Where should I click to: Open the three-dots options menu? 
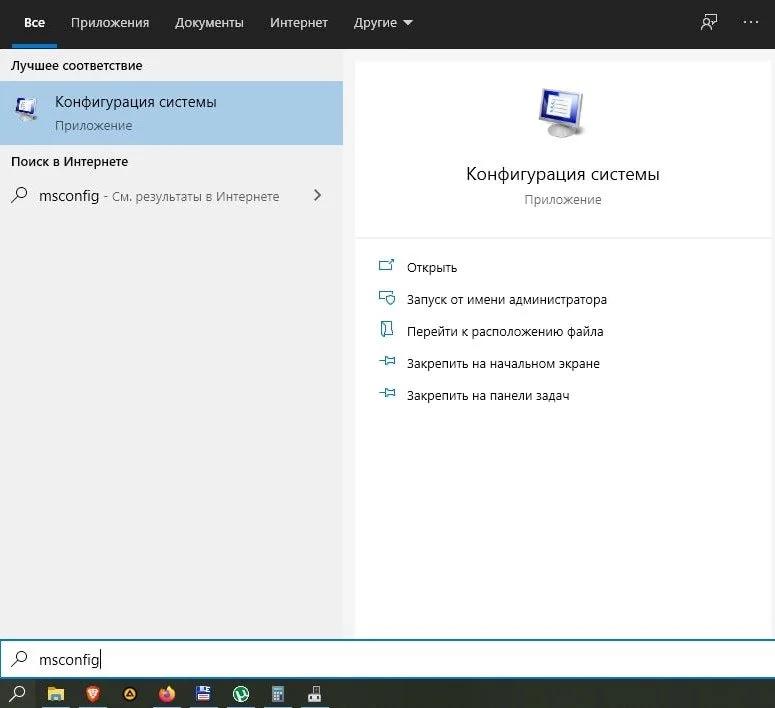(x=750, y=22)
